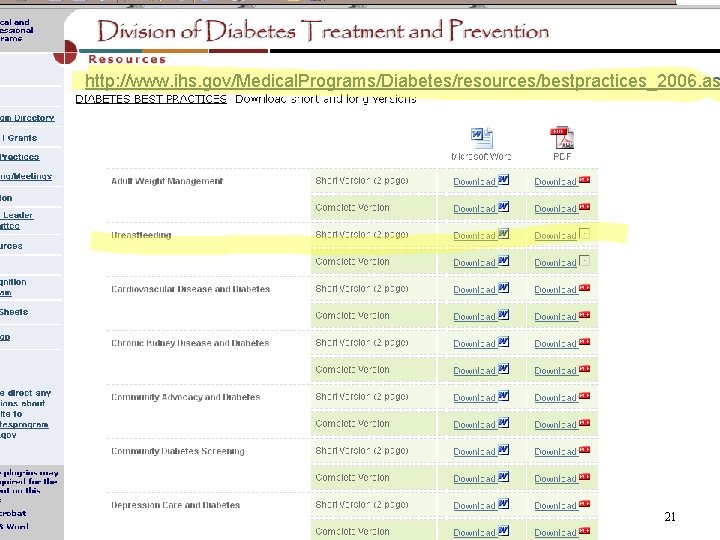Click the Microsoft Word column header icon
The width and height of the screenshot is (720, 540).
pos(481,138)
